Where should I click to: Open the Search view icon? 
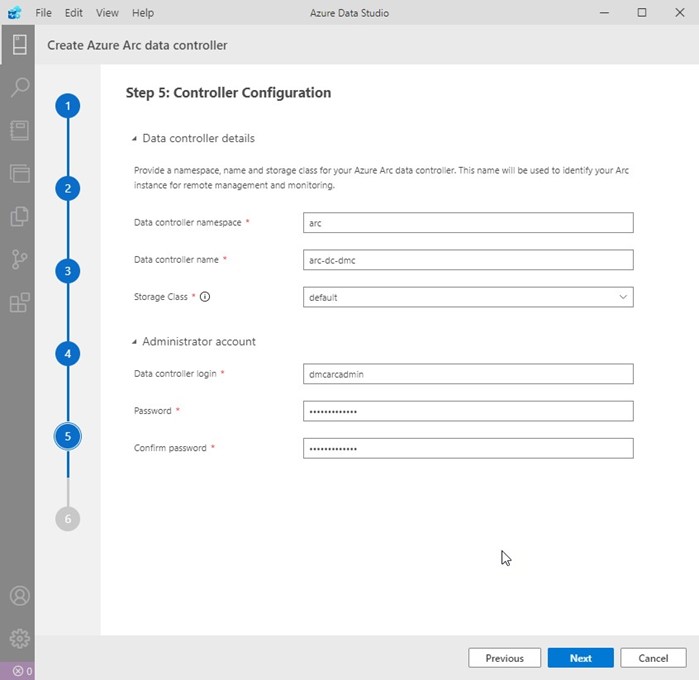pyautogui.click(x=20, y=87)
